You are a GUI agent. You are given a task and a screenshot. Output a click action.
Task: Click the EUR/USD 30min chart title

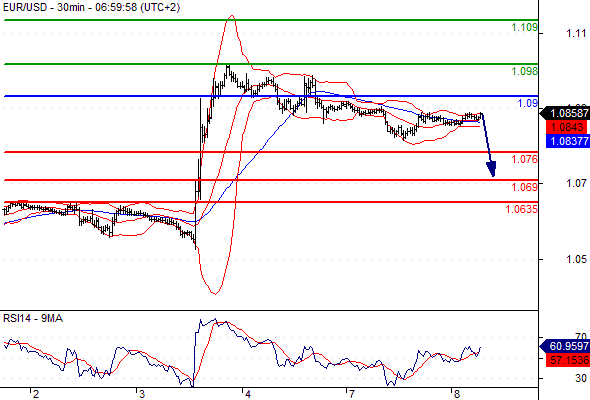click(x=91, y=7)
